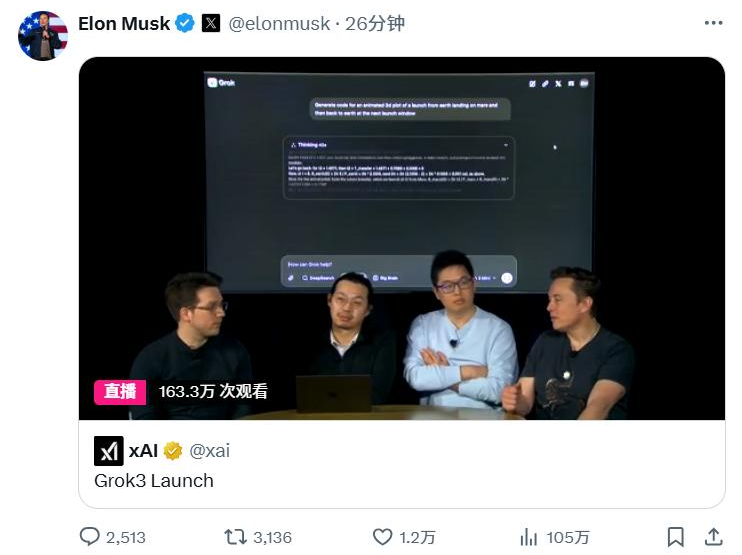Open the @xai handle link
The height and width of the screenshot is (555, 742).
coord(210,451)
